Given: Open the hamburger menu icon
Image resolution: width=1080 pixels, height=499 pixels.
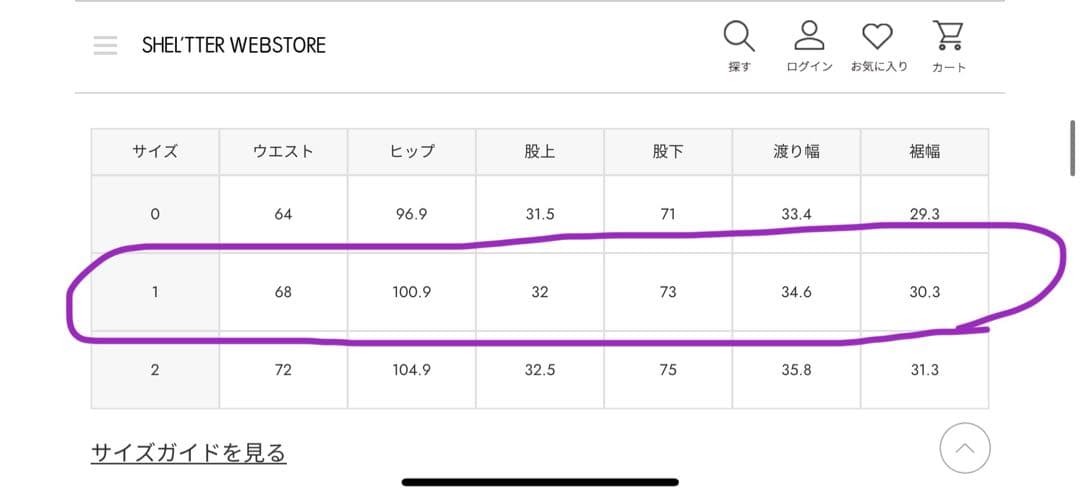Looking at the screenshot, I should pos(105,45).
